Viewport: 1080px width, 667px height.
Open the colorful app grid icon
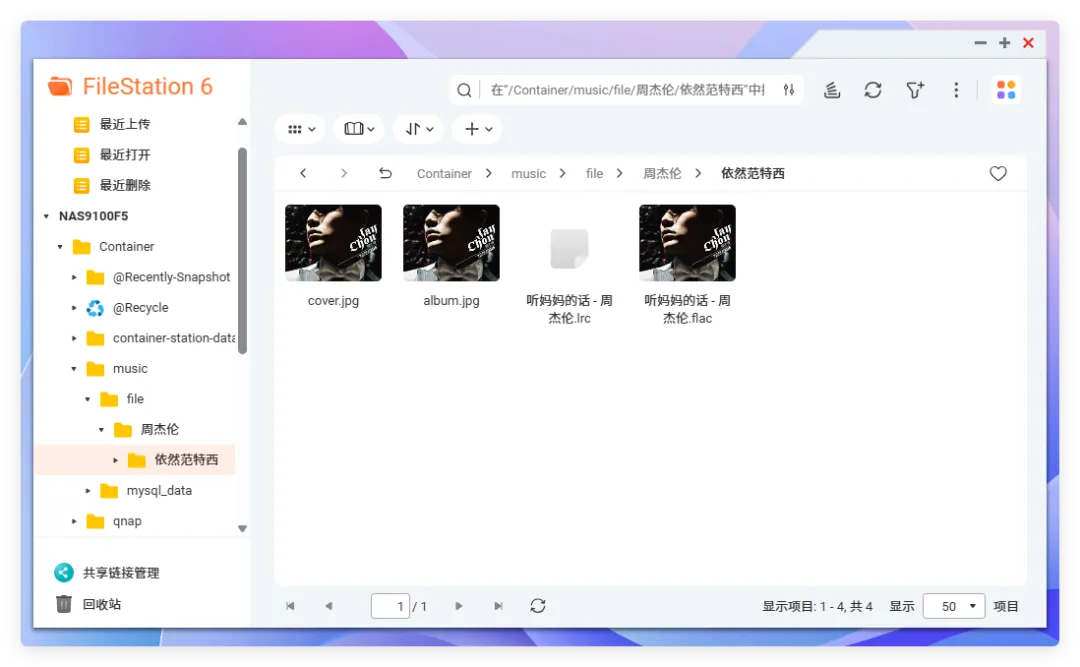(x=1006, y=90)
